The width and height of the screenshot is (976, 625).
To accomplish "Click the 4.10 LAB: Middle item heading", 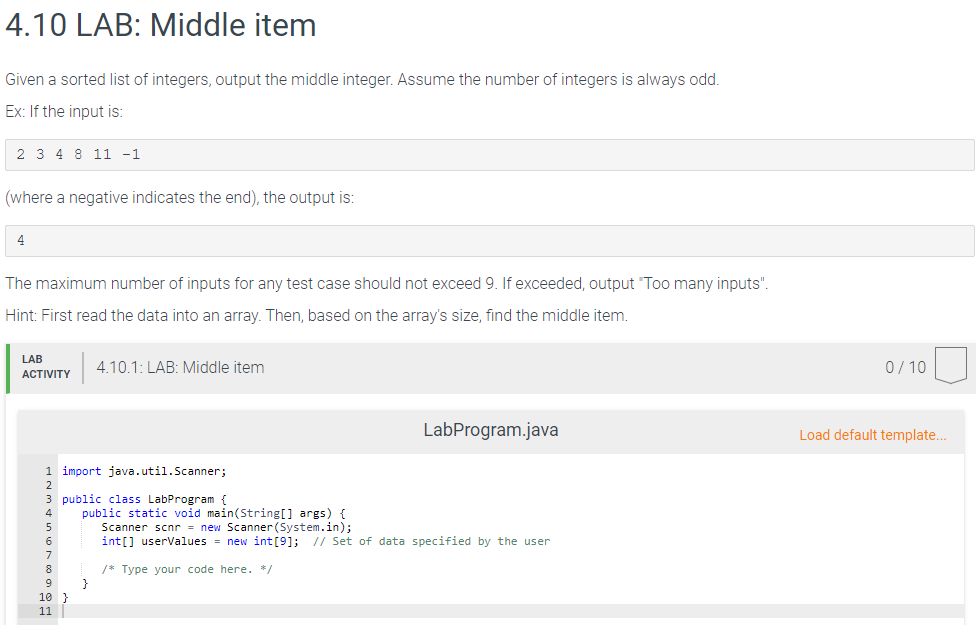I will click(161, 26).
